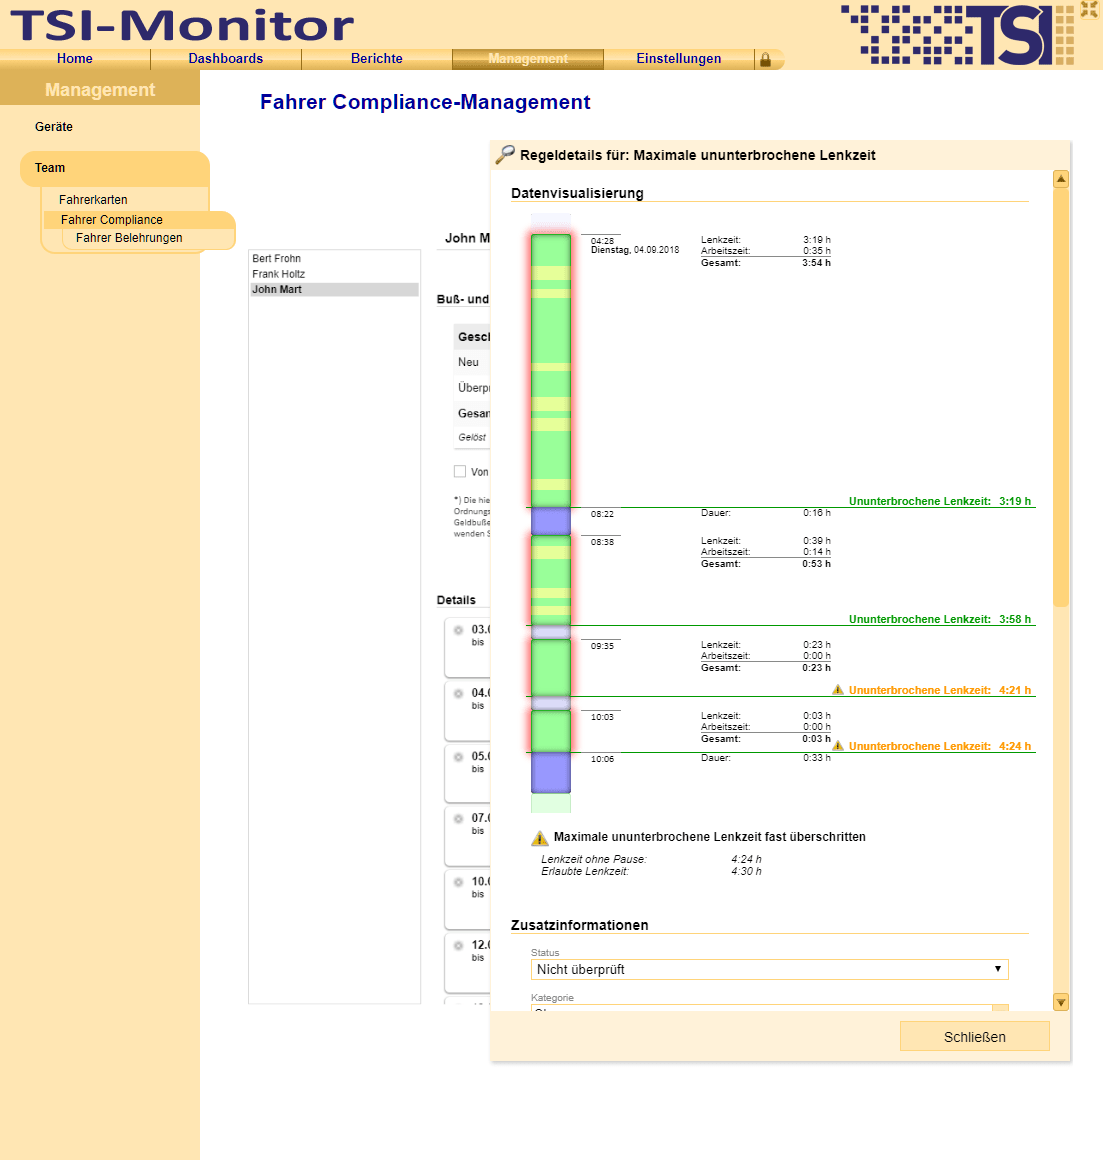Screen dimensions: 1103x1171
Task: Click the gear icon of 12. detail entry
Action: point(459,945)
